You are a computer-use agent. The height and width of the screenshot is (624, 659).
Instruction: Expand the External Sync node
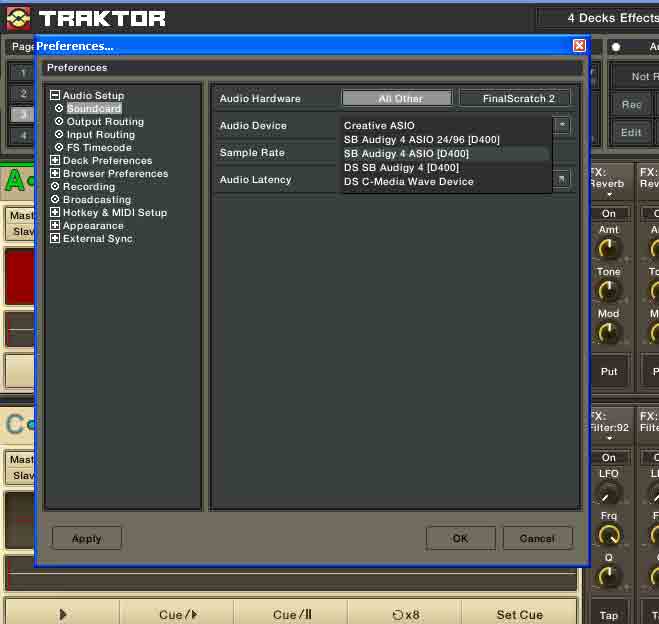[55, 238]
